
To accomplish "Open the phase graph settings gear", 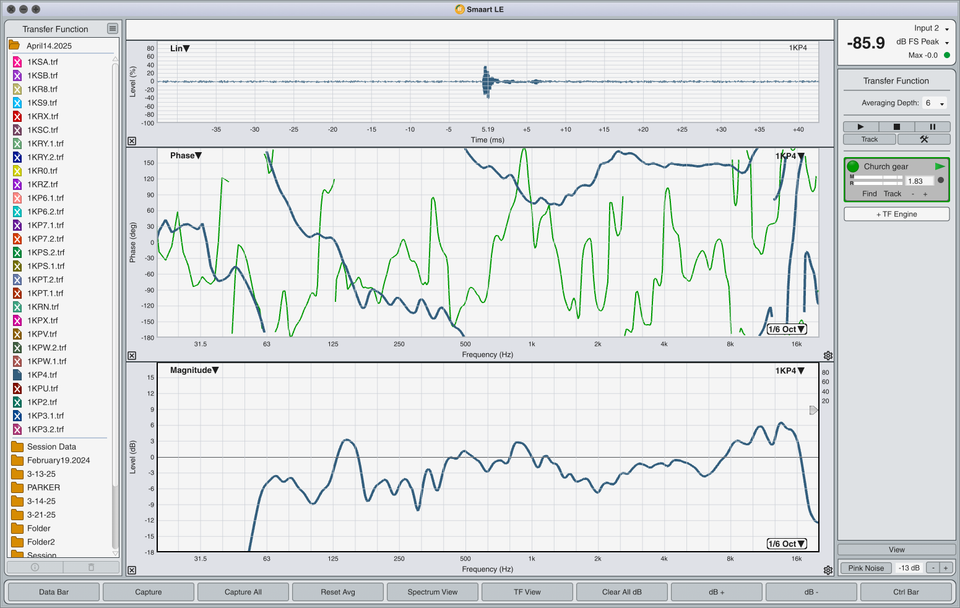I will [x=828, y=355].
